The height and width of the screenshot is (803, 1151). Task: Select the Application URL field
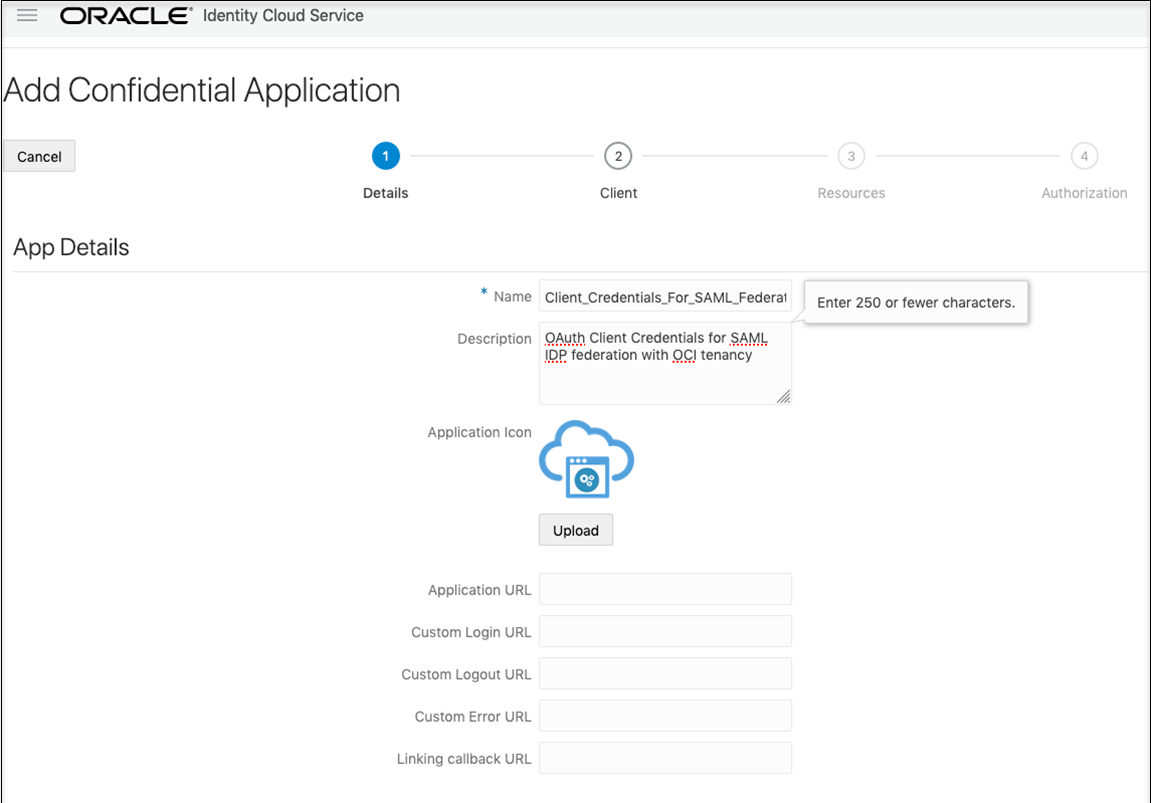click(664, 589)
